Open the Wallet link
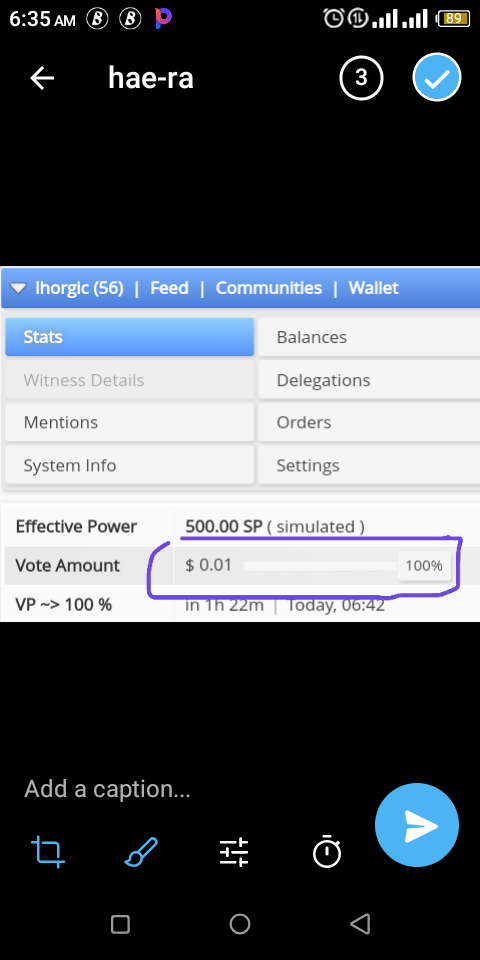480x960 pixels. pyautogui.click(x=373, y=288)
